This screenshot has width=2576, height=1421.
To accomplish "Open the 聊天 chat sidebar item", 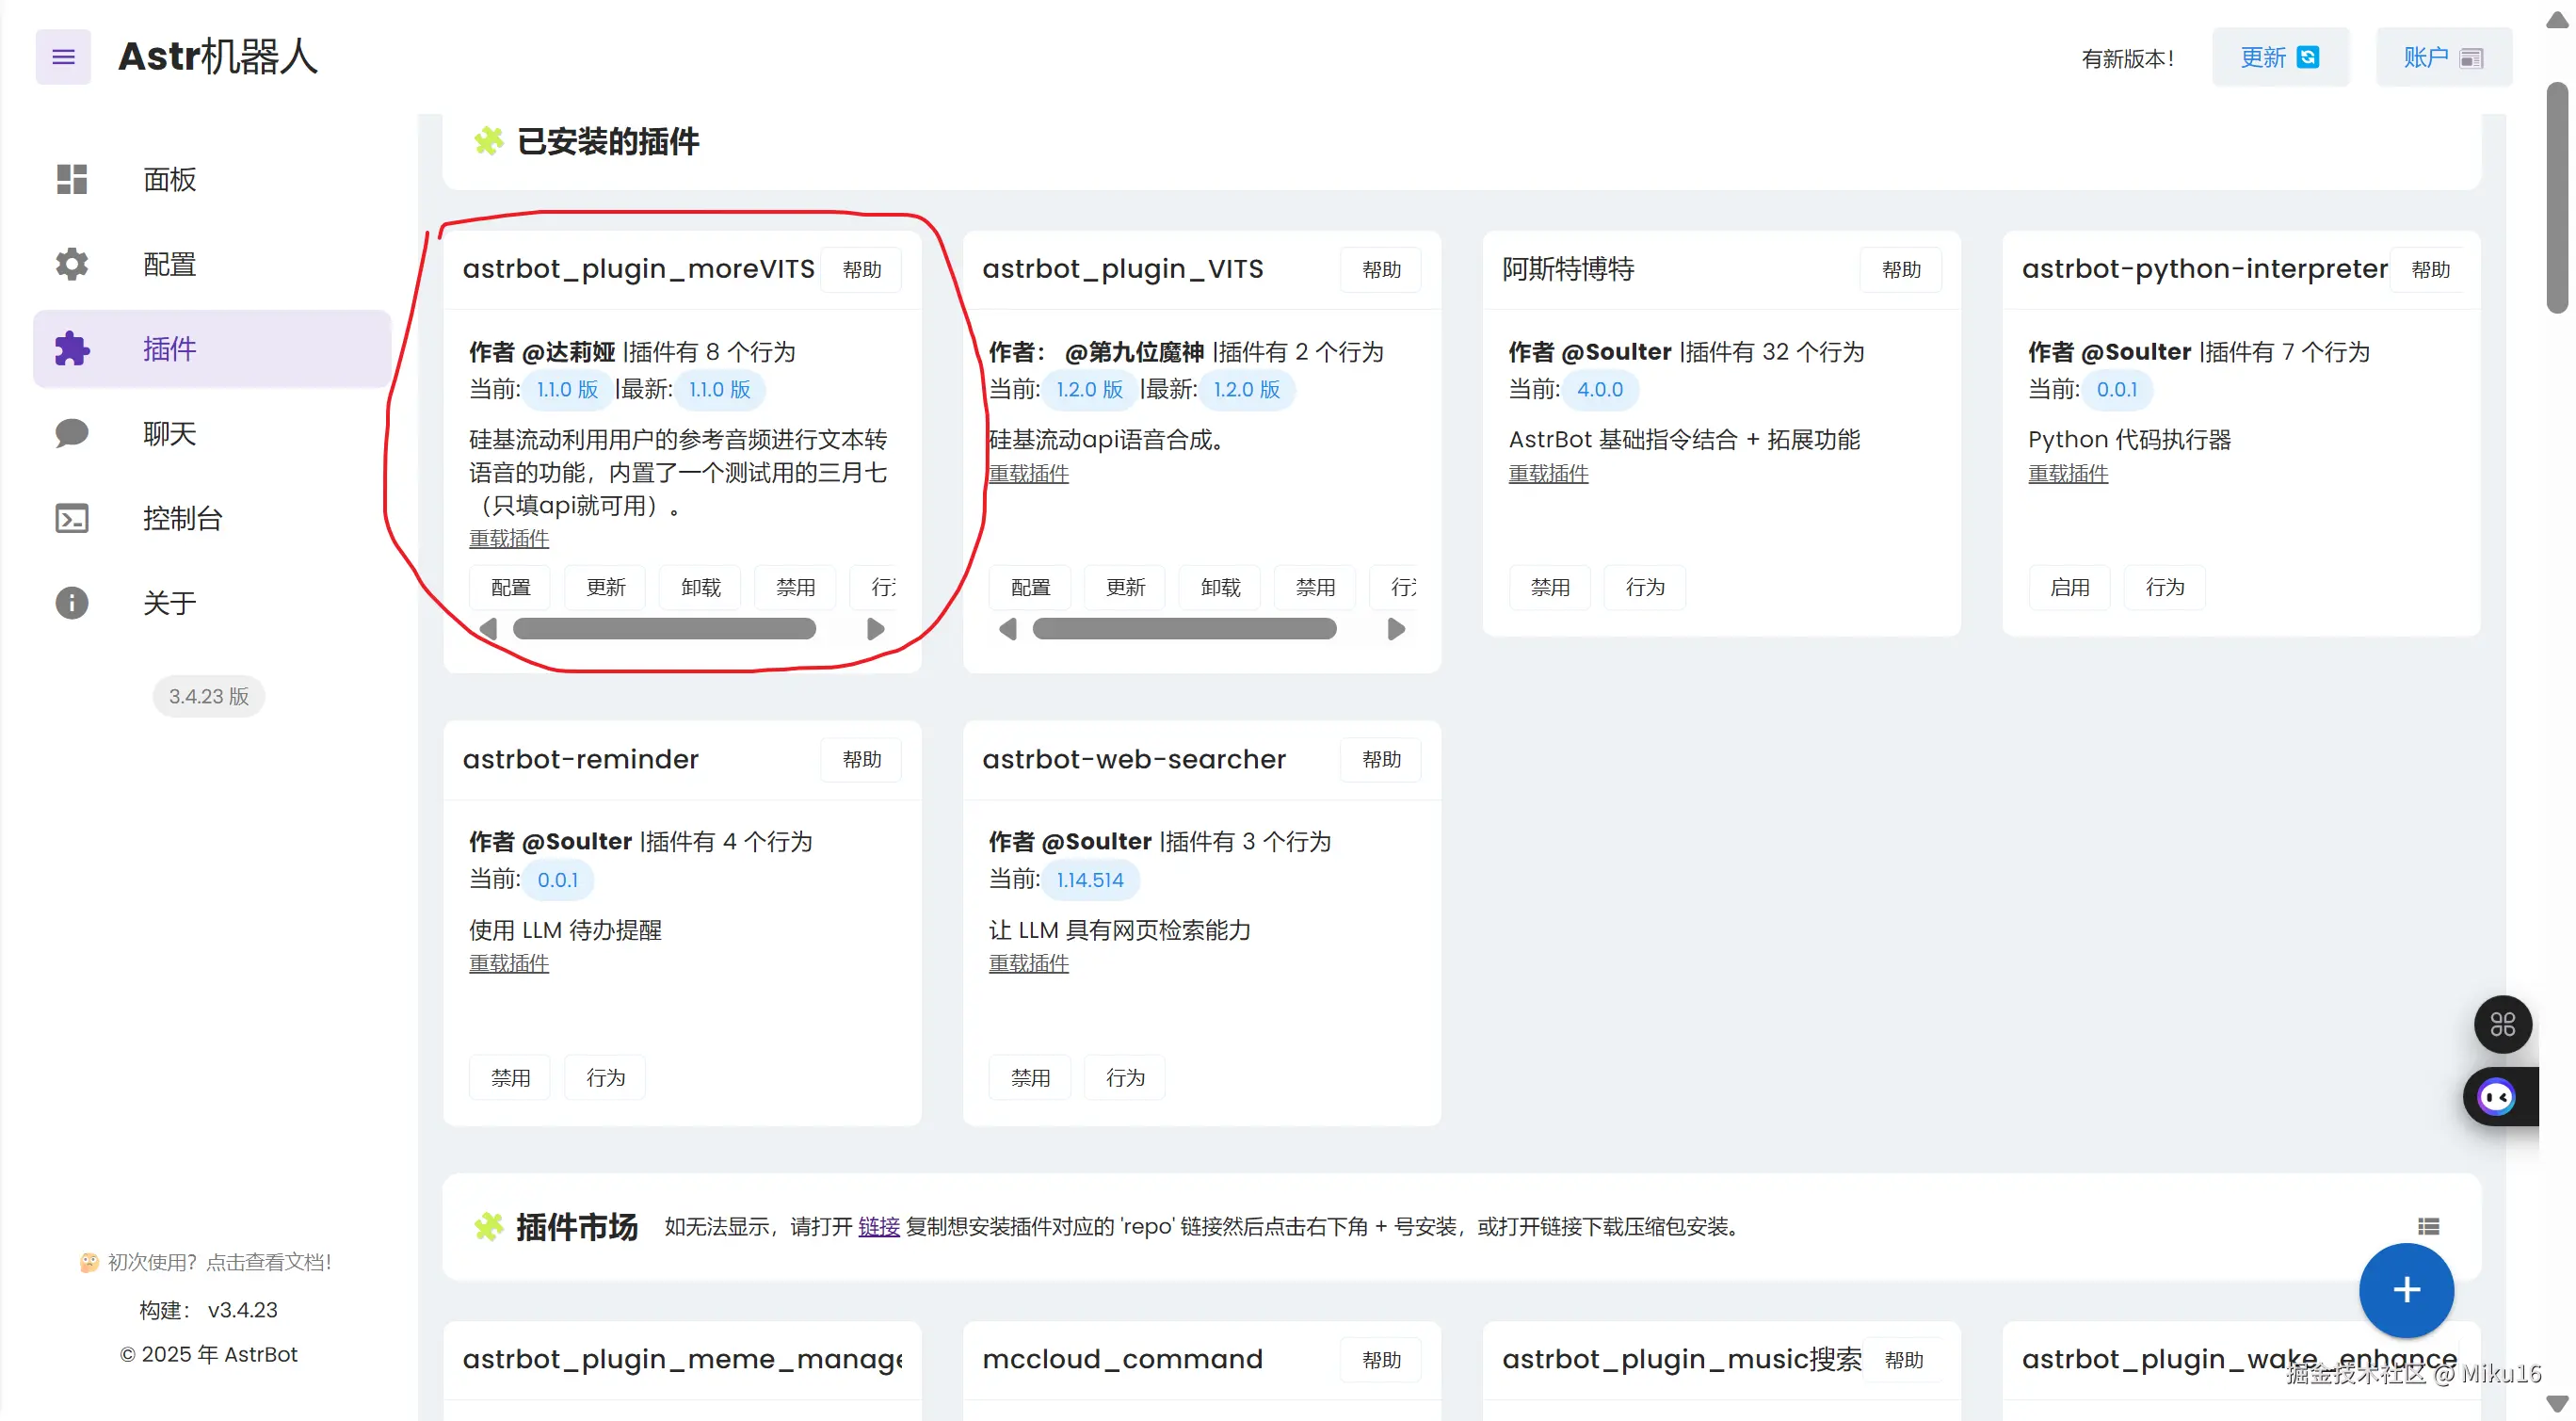I will (169, 433).
